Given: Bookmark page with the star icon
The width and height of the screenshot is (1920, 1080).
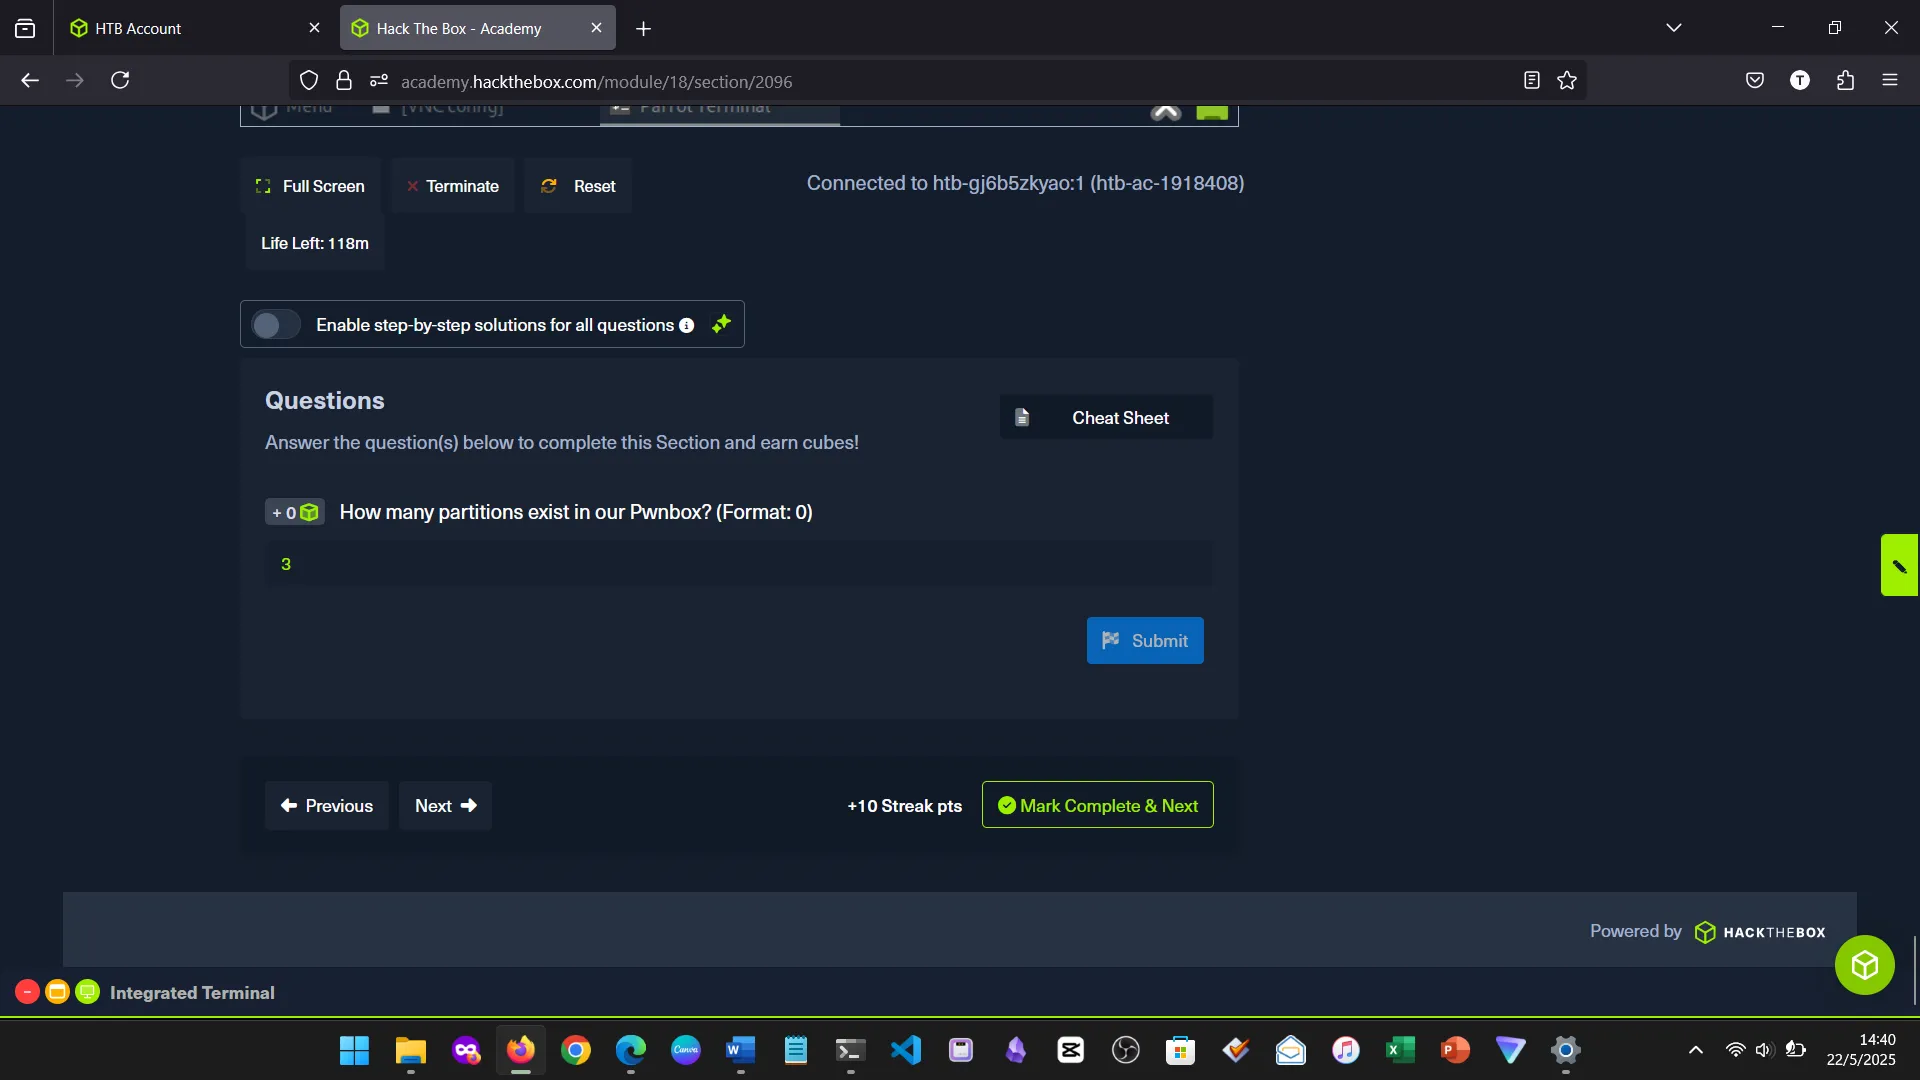Looking at the screenshot, I should (1567, 81).
